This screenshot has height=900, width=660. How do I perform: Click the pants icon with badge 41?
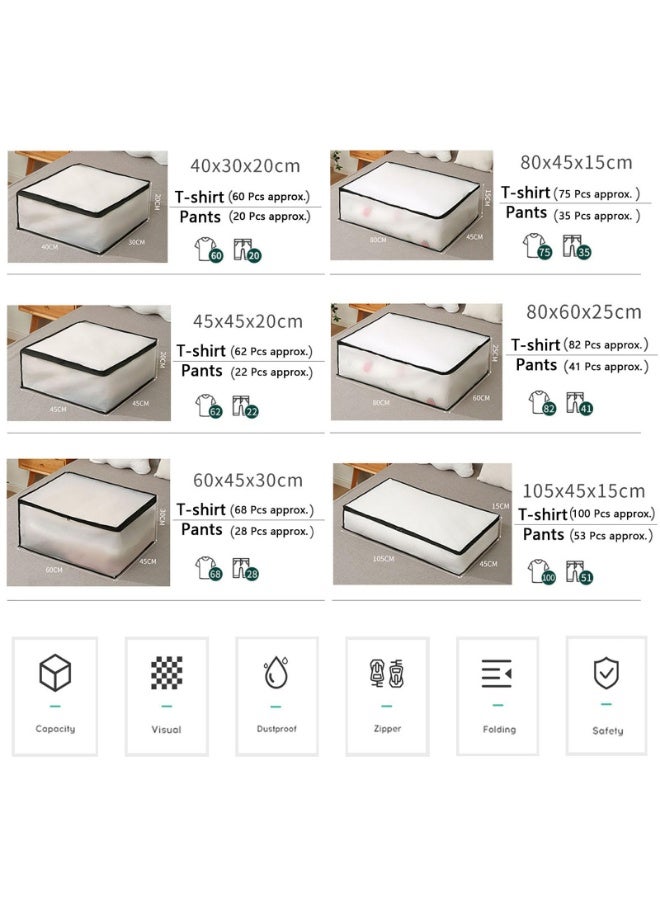coord(579,403)
